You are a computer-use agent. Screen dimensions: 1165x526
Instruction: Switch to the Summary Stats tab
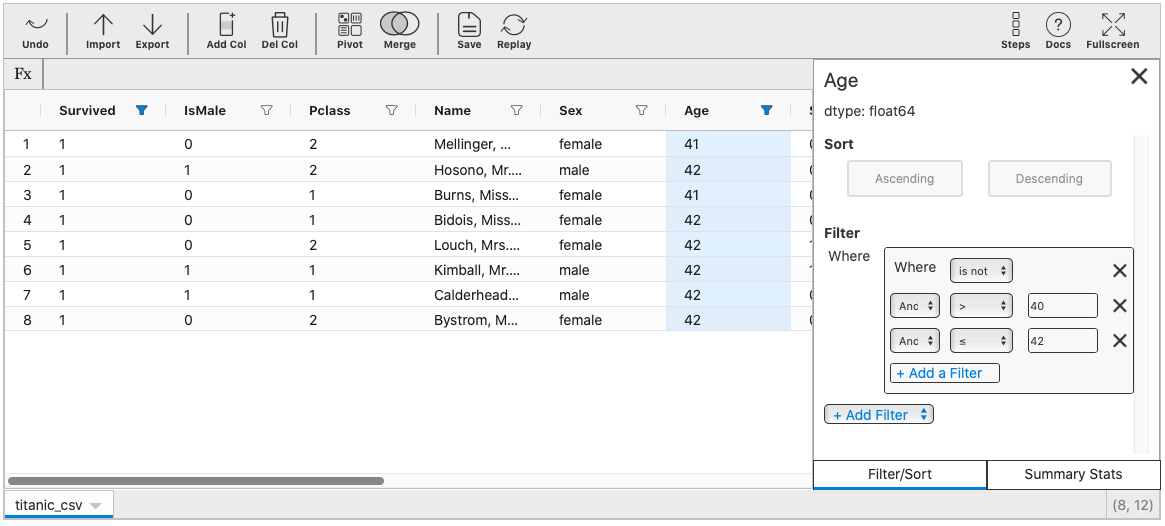pyautogui.click(x=1073, y=475)
